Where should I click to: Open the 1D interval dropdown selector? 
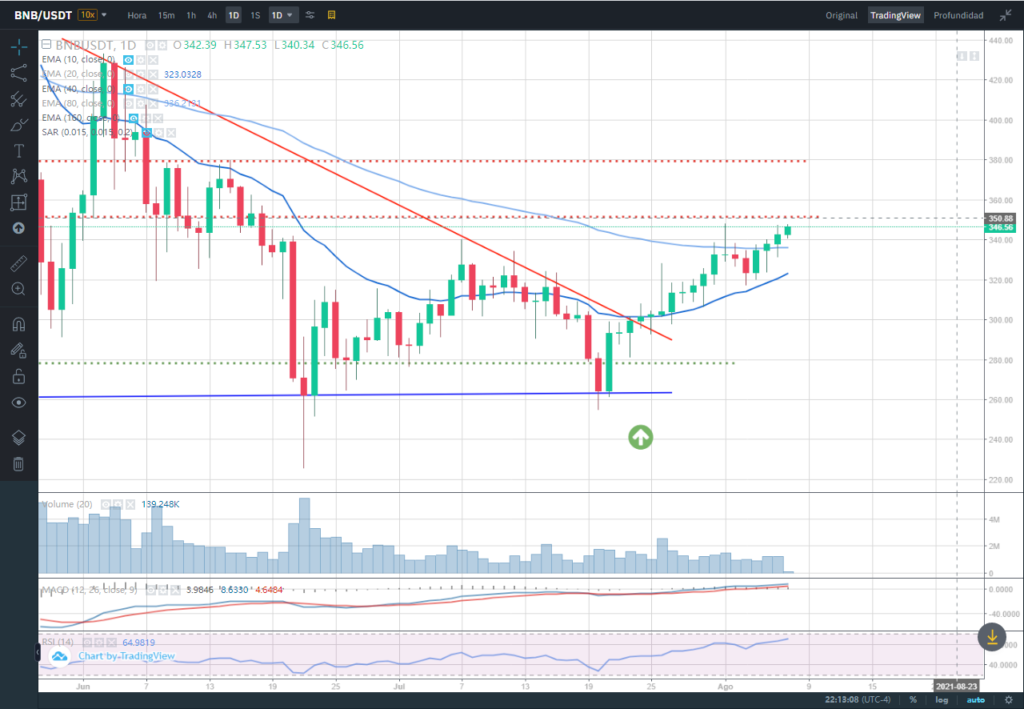click(x=282, y=15)
